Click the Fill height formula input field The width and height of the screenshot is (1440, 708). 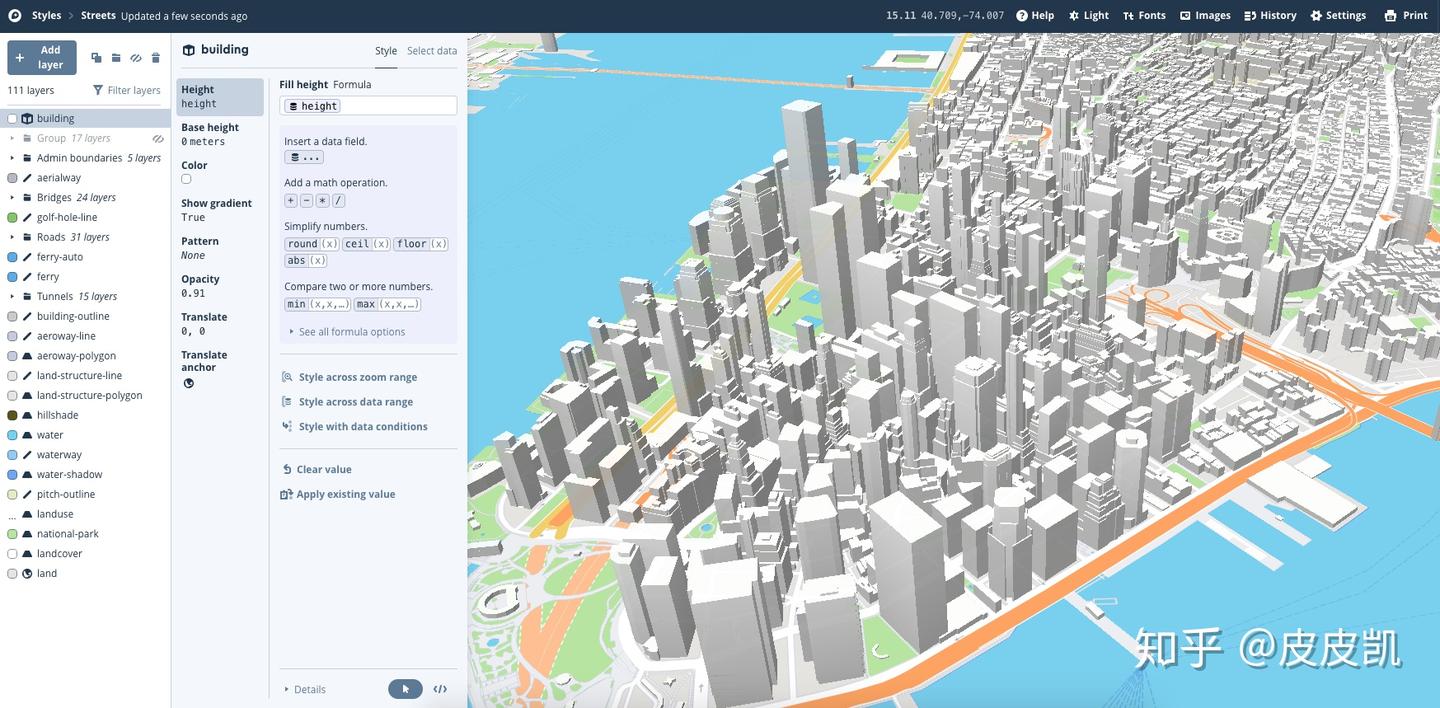coord(368,105)
